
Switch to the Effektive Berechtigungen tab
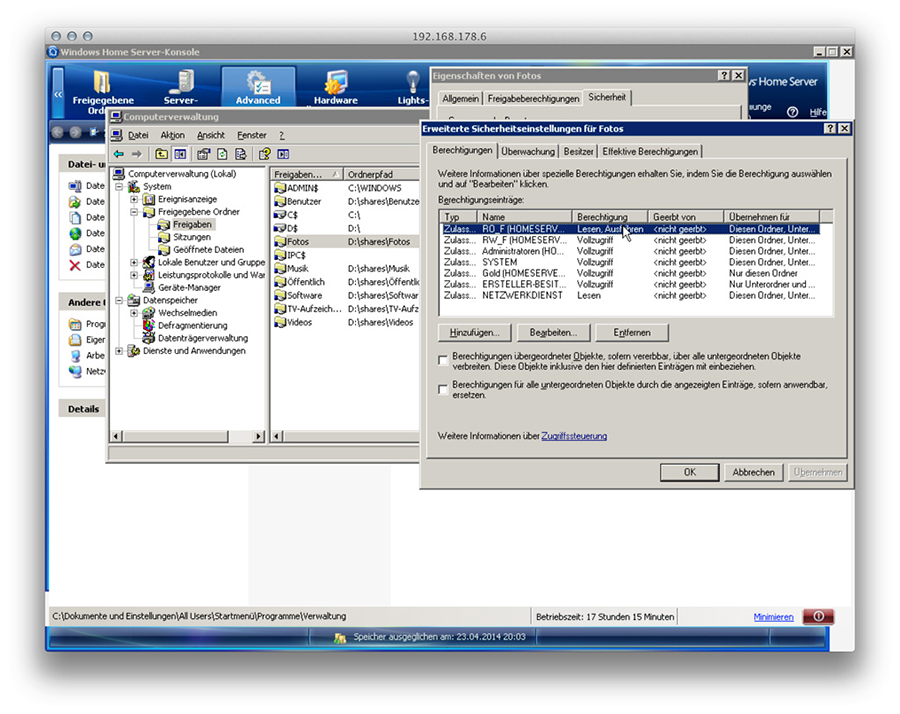click(x=650, y=152)
